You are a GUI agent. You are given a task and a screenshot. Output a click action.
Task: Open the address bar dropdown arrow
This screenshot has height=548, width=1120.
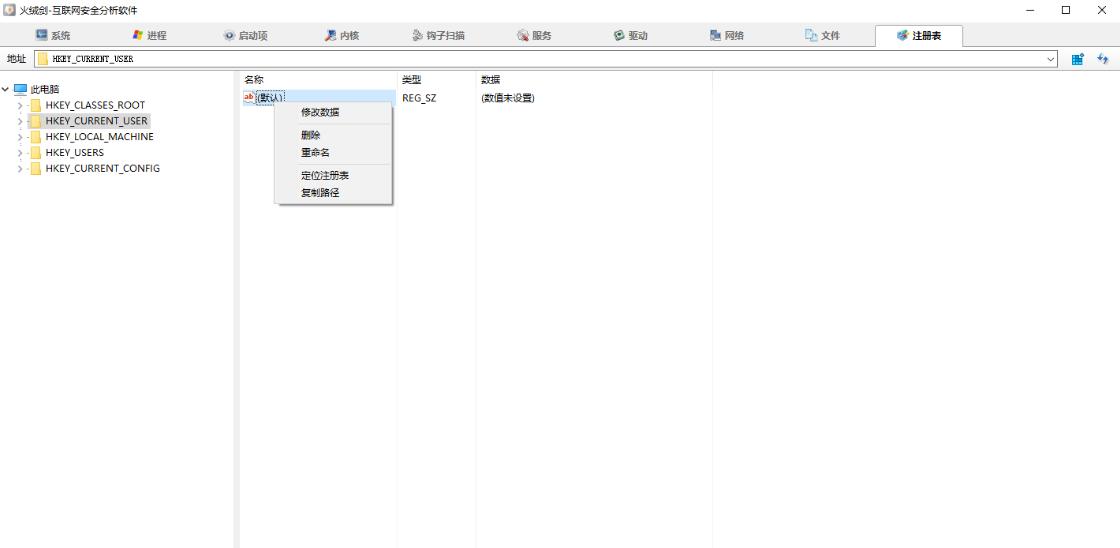[1051, 59]
